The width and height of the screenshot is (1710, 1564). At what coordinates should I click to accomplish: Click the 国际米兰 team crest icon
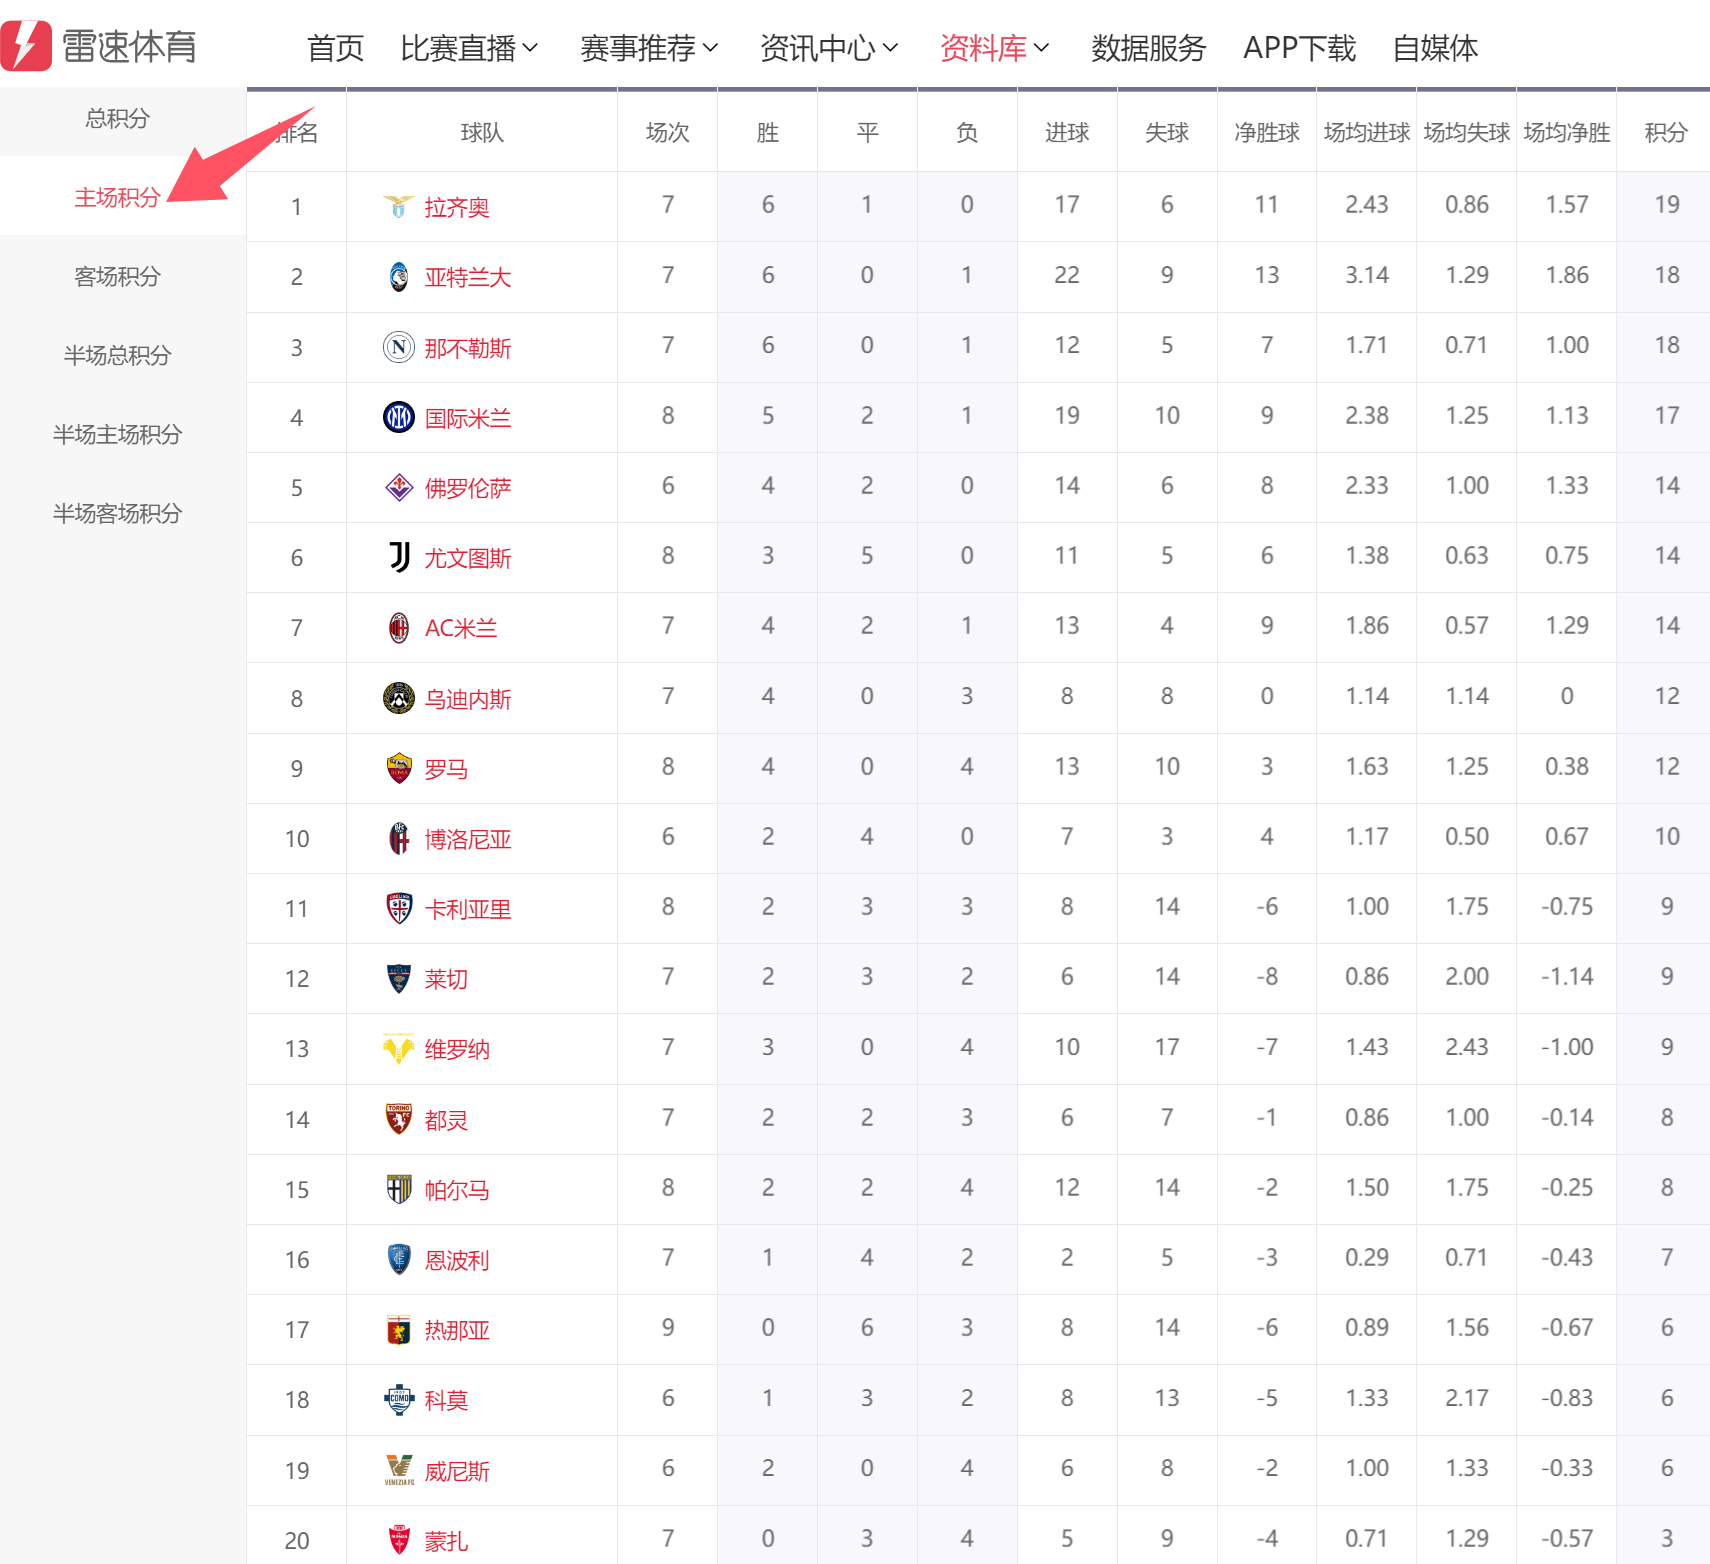pos(399,417)
